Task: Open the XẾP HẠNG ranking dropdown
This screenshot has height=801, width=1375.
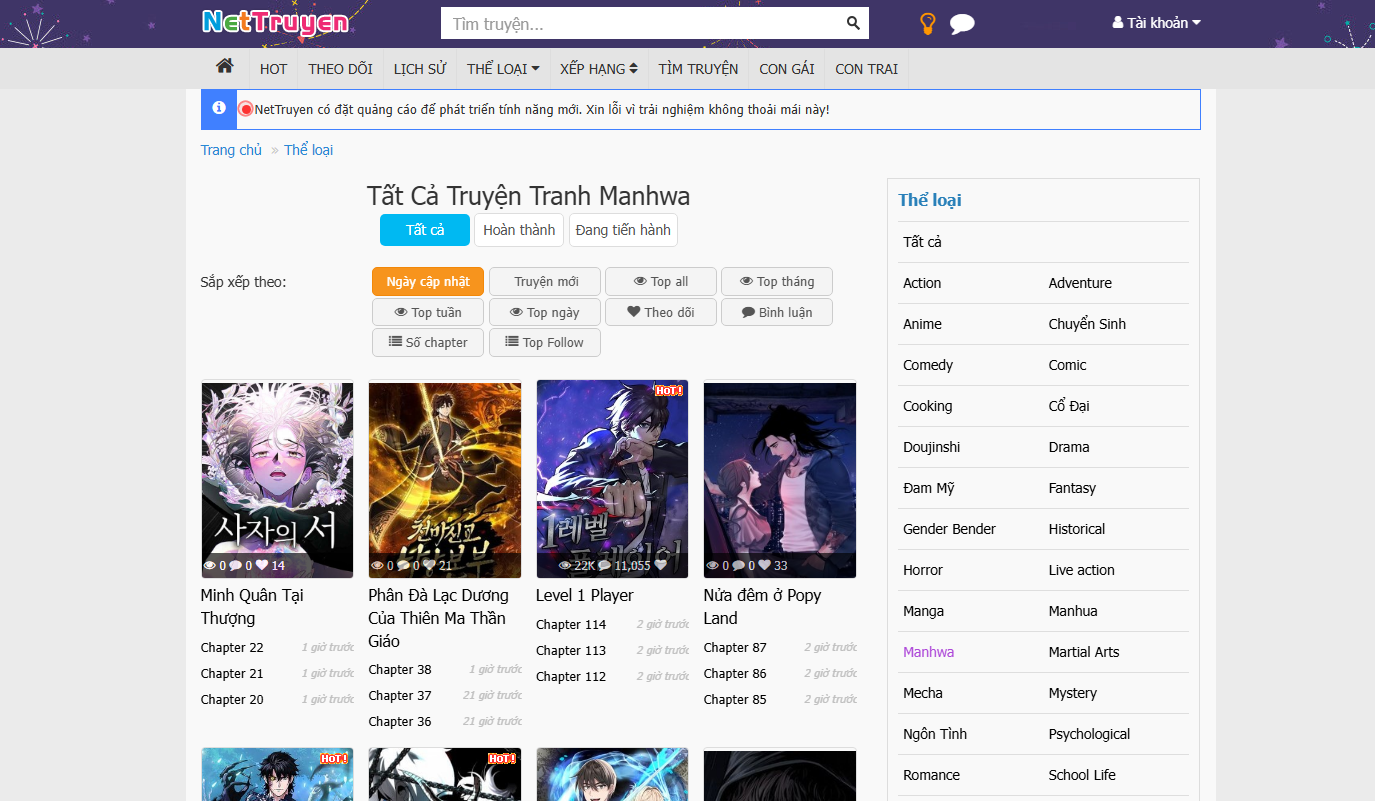Action: pyautogui.click(x=598, y=69)
